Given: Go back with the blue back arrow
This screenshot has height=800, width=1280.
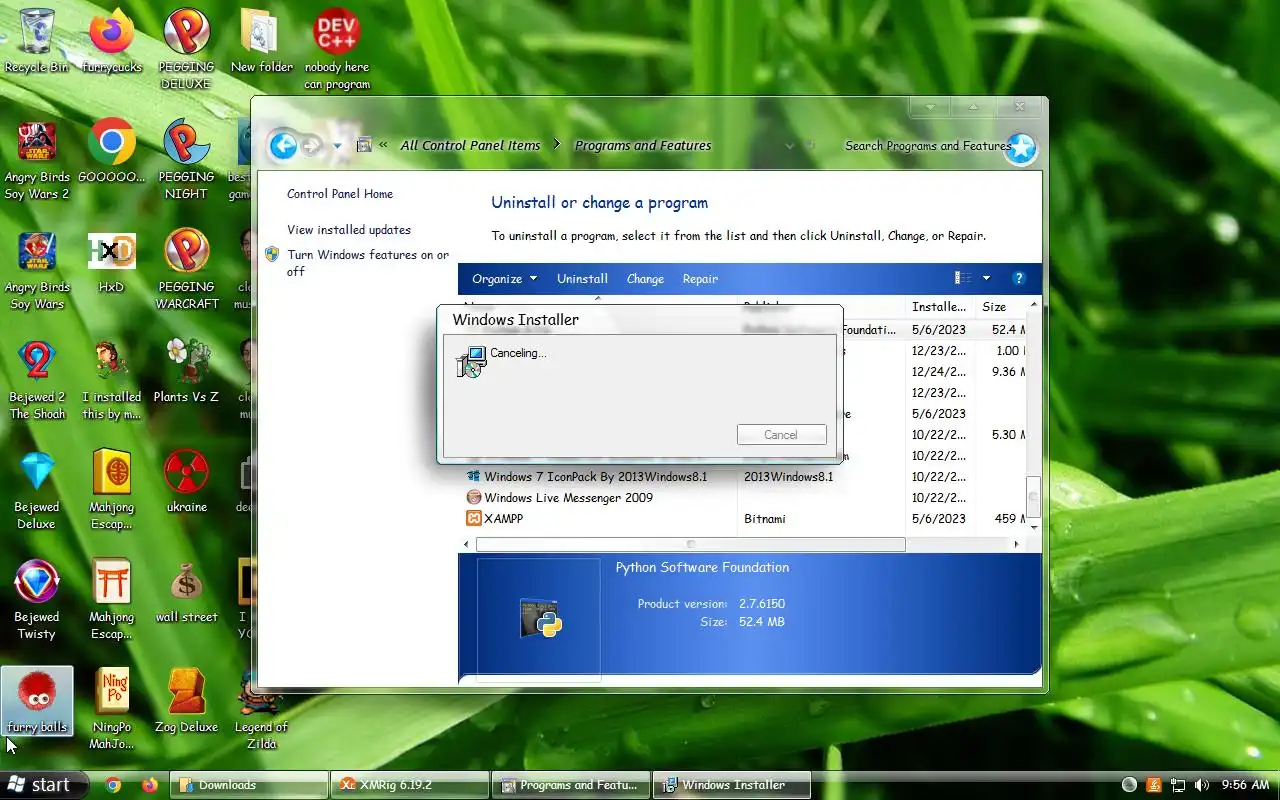Looking at the screenshot, I should [283, 146].
